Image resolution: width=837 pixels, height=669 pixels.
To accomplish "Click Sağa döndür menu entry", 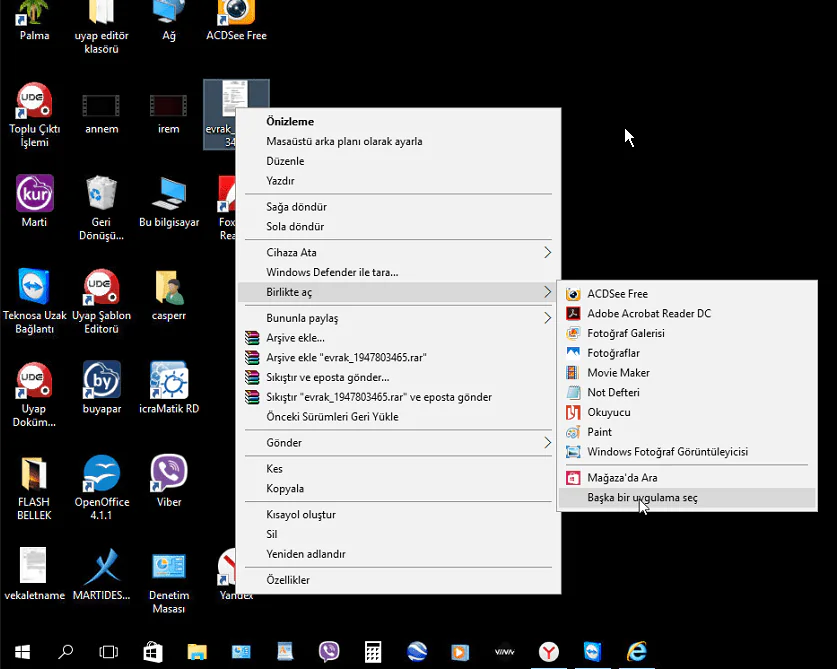I will 296,207.
